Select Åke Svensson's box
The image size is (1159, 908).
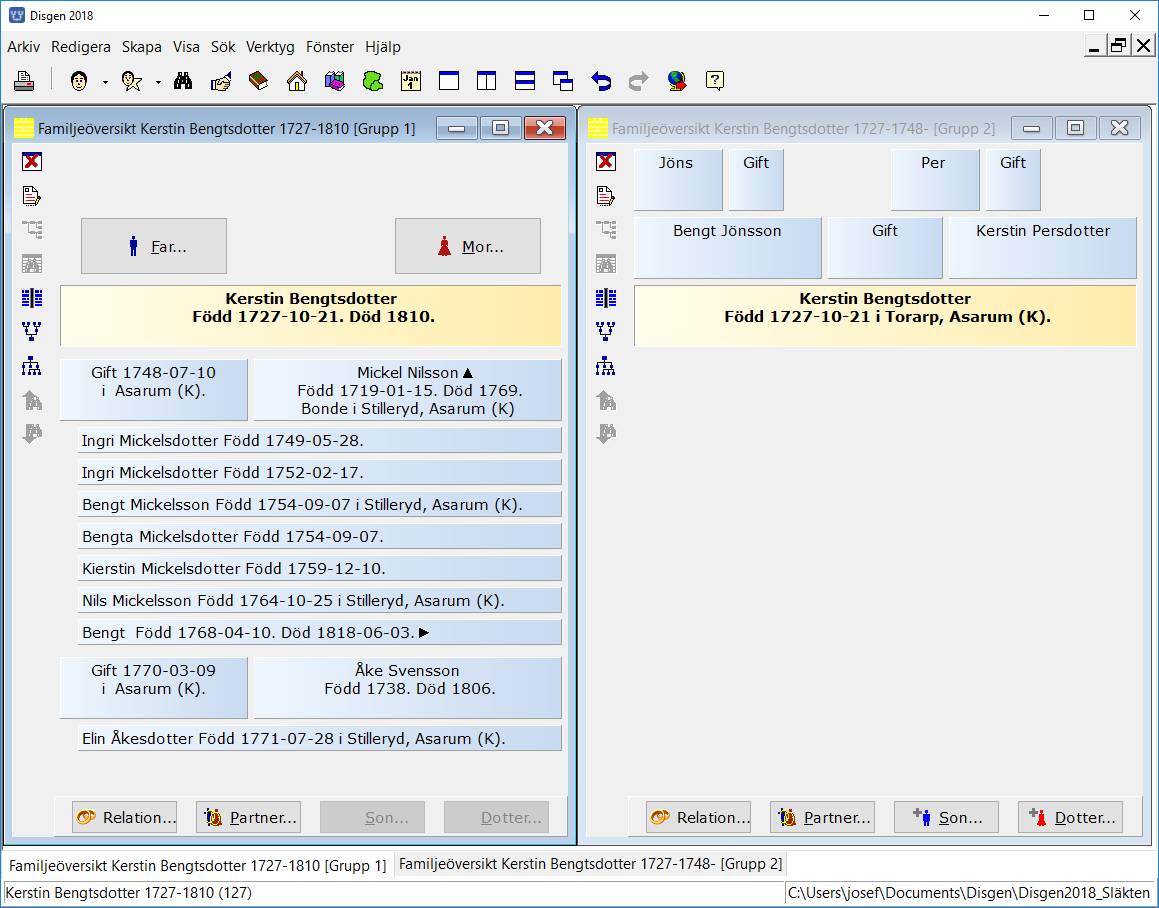point(408,688)
